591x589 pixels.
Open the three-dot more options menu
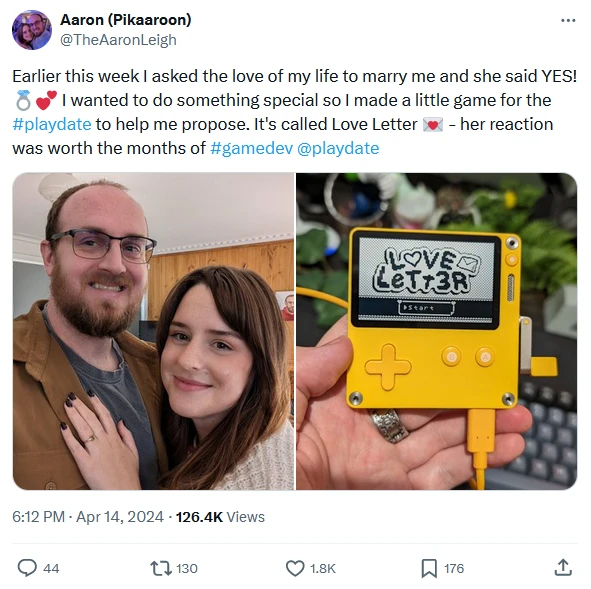click(x=568, y=20)
